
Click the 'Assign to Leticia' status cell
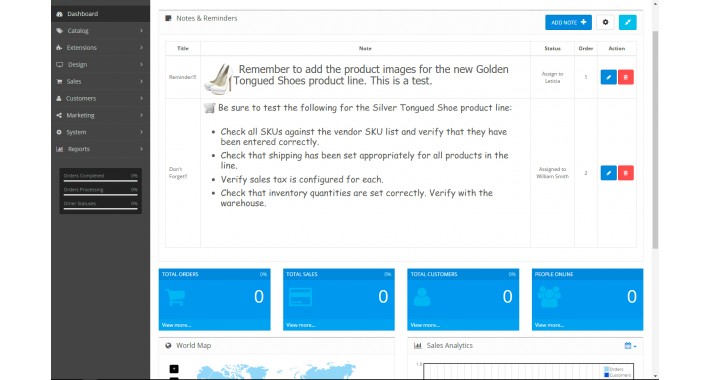(552, 77)
